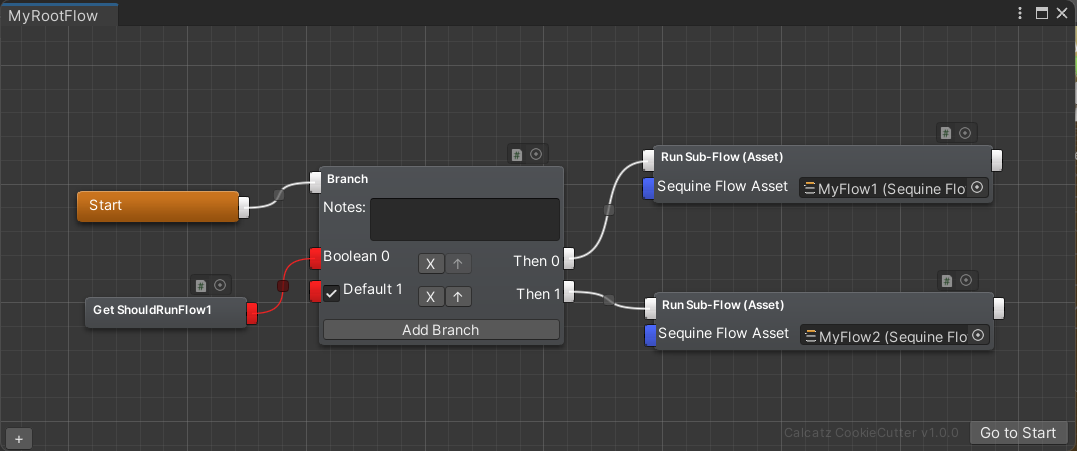Remove Boolean 0 branch with X button
The image size is (1077, 451).
(431, 264)
